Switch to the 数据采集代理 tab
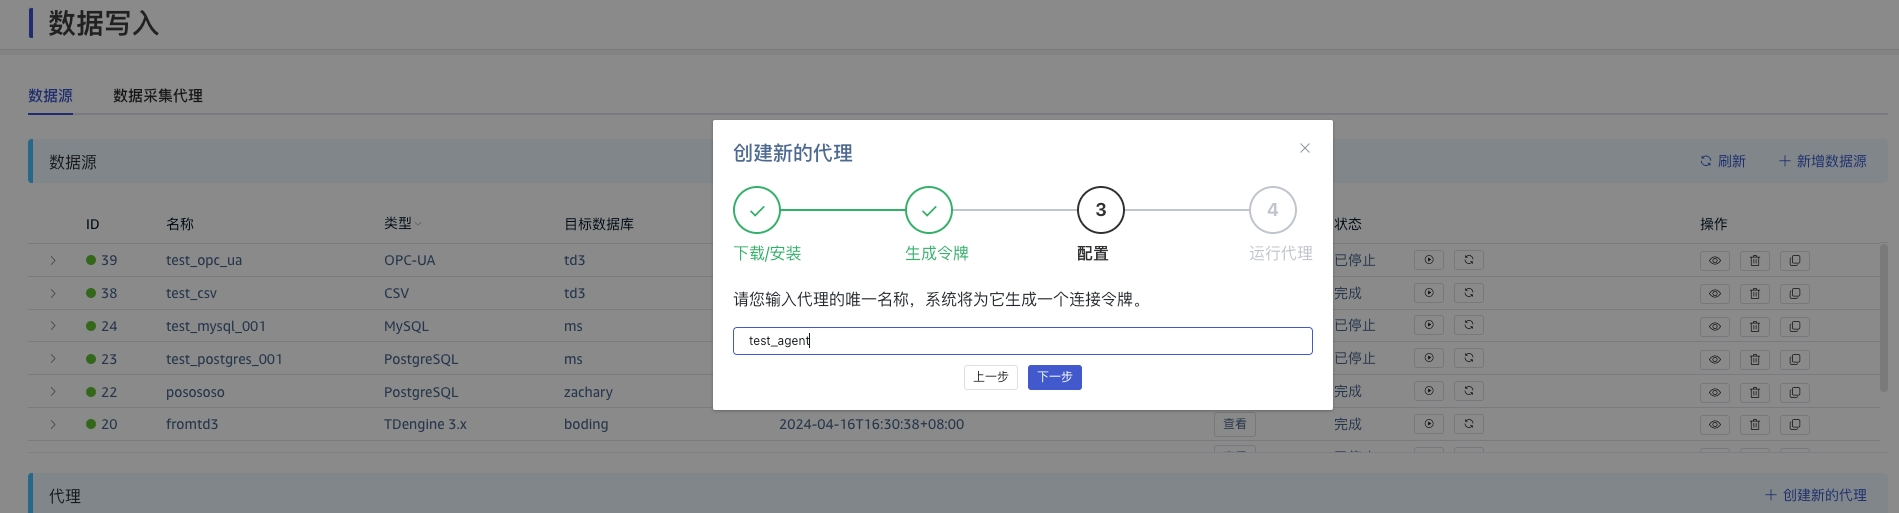 pos(157,96)
